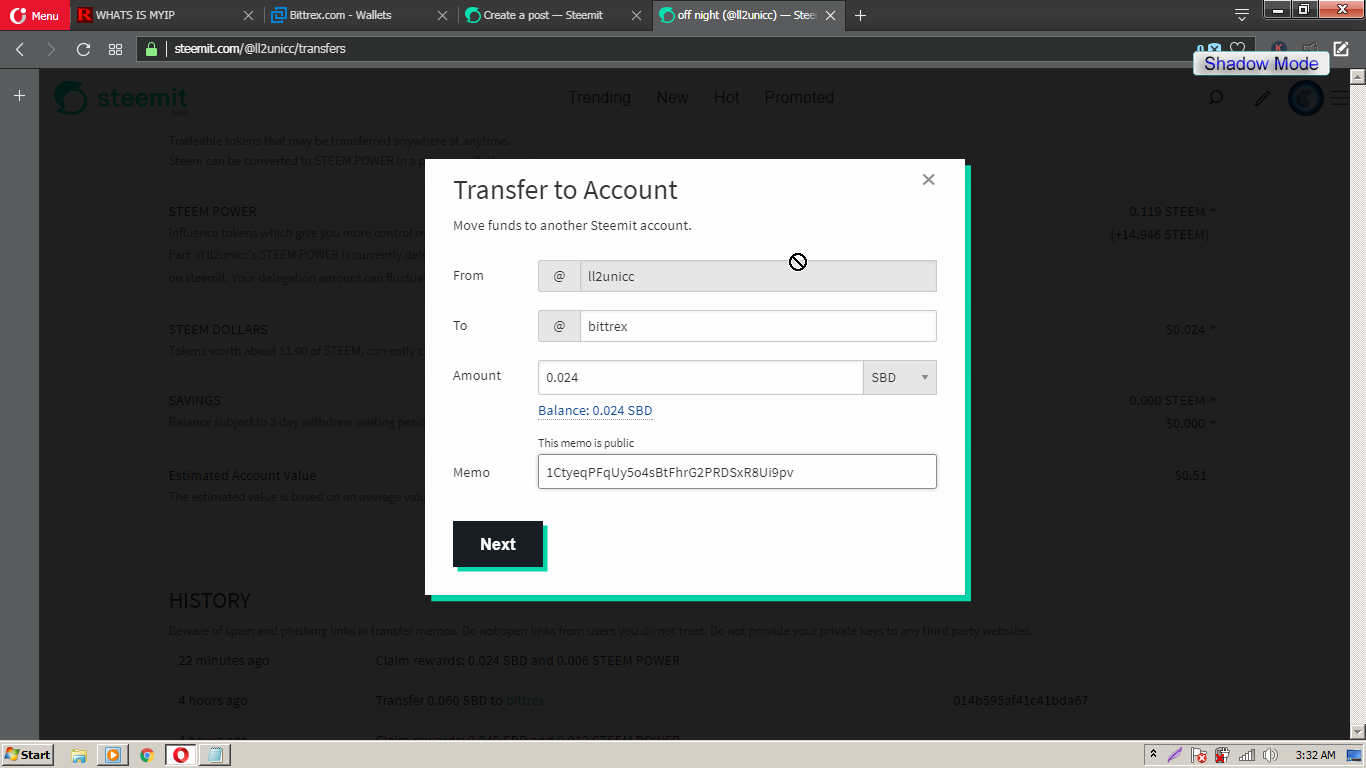Click the volume speaker tray icon
1366x768 pixels.
coord(1270,755)
